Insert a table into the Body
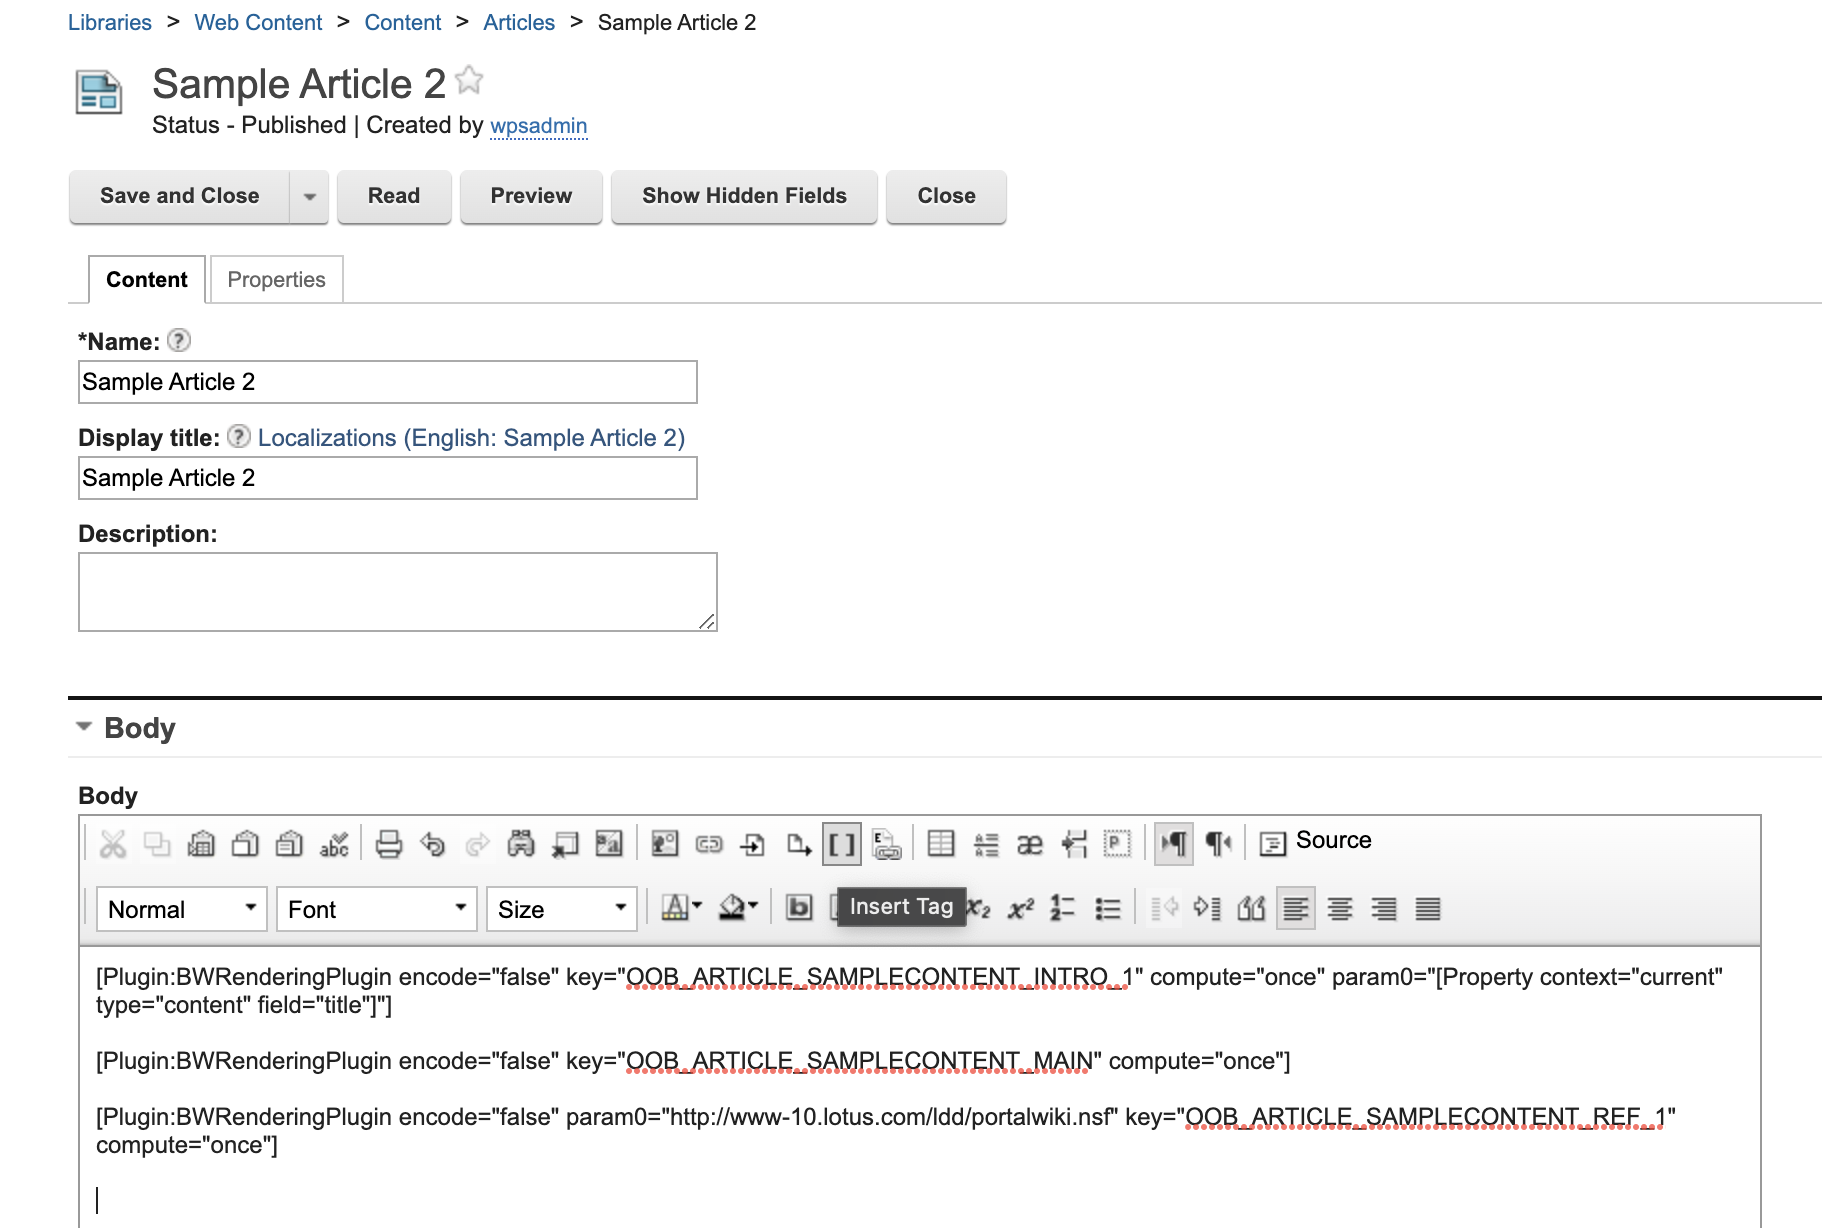Viewport: 1822px width, 1228px height. 940,844
